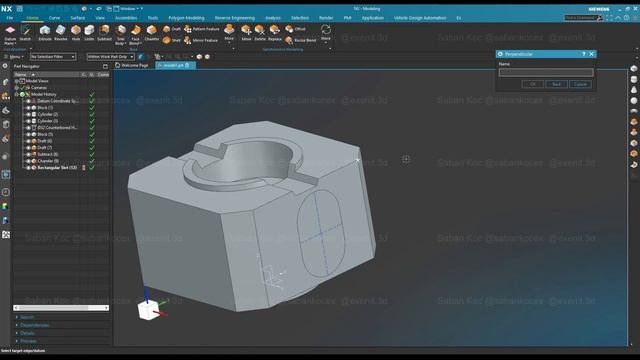Switch to the Polygon Modeling tab
The image size is (640, 360).
tap(186, 18)
